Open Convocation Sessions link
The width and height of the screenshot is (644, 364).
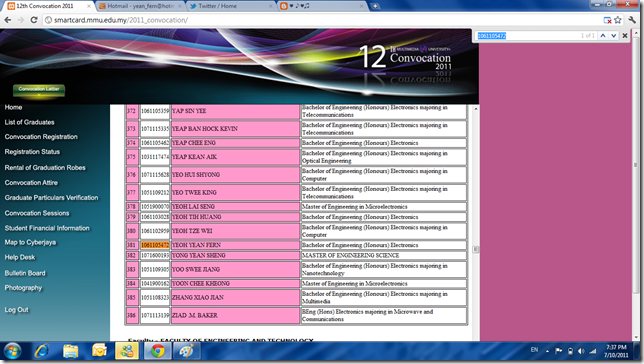pyautogui.click(x=37, y=213)
